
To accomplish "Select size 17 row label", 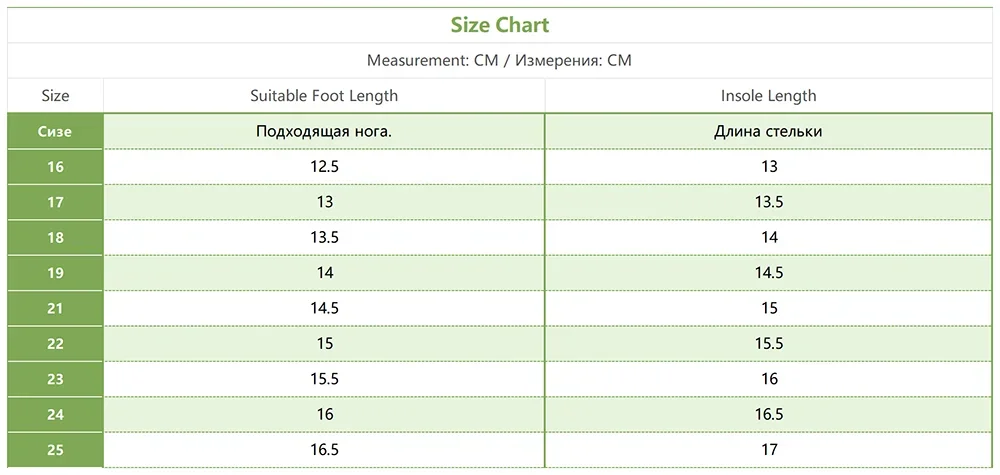I will click(55, 202).
